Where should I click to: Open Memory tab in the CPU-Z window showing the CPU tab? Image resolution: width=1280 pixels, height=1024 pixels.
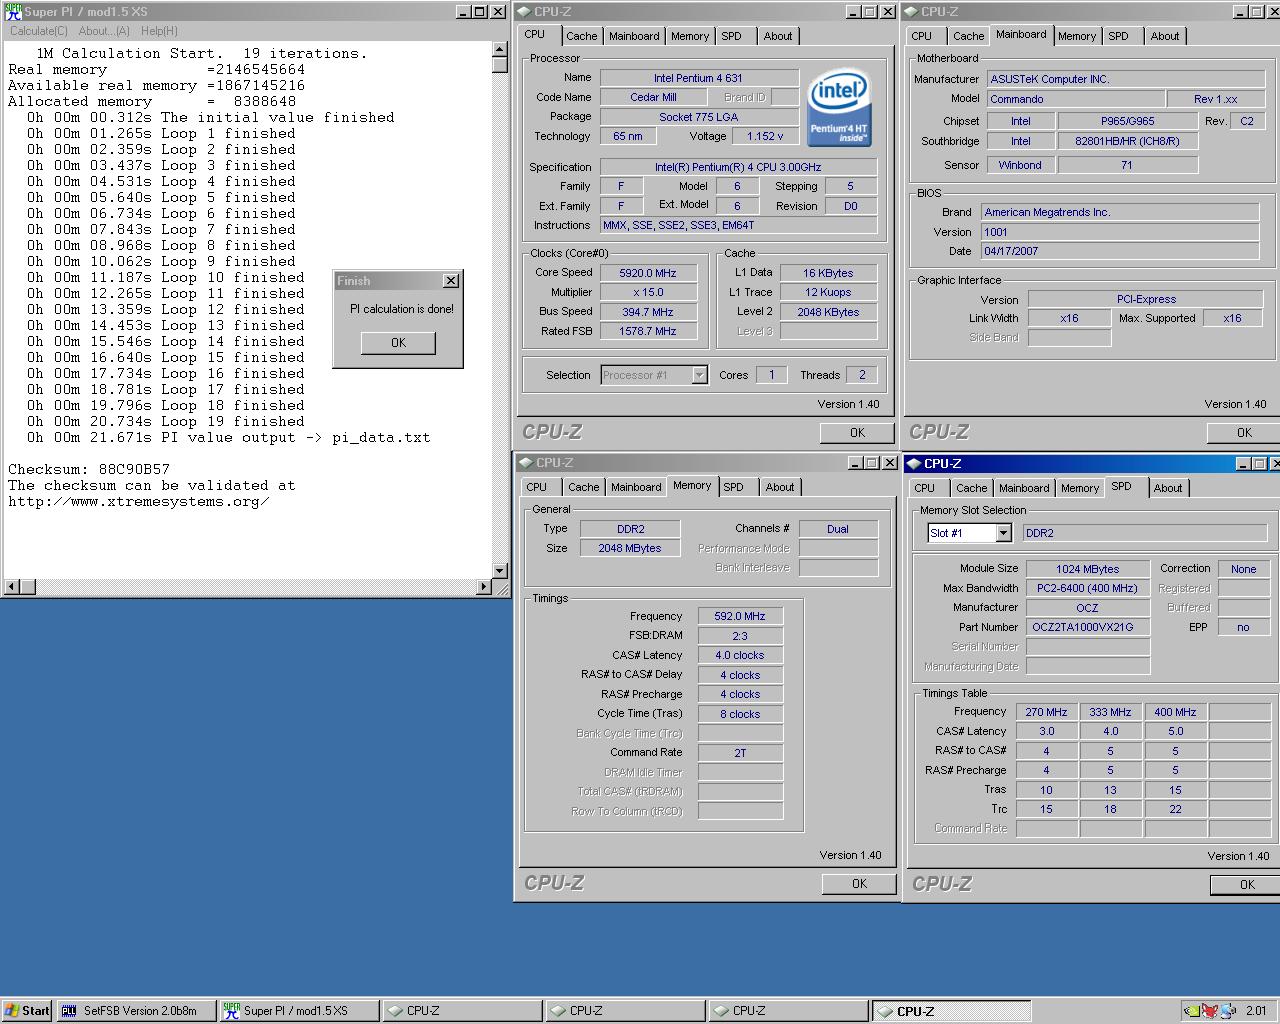click(x=690, y=36)
